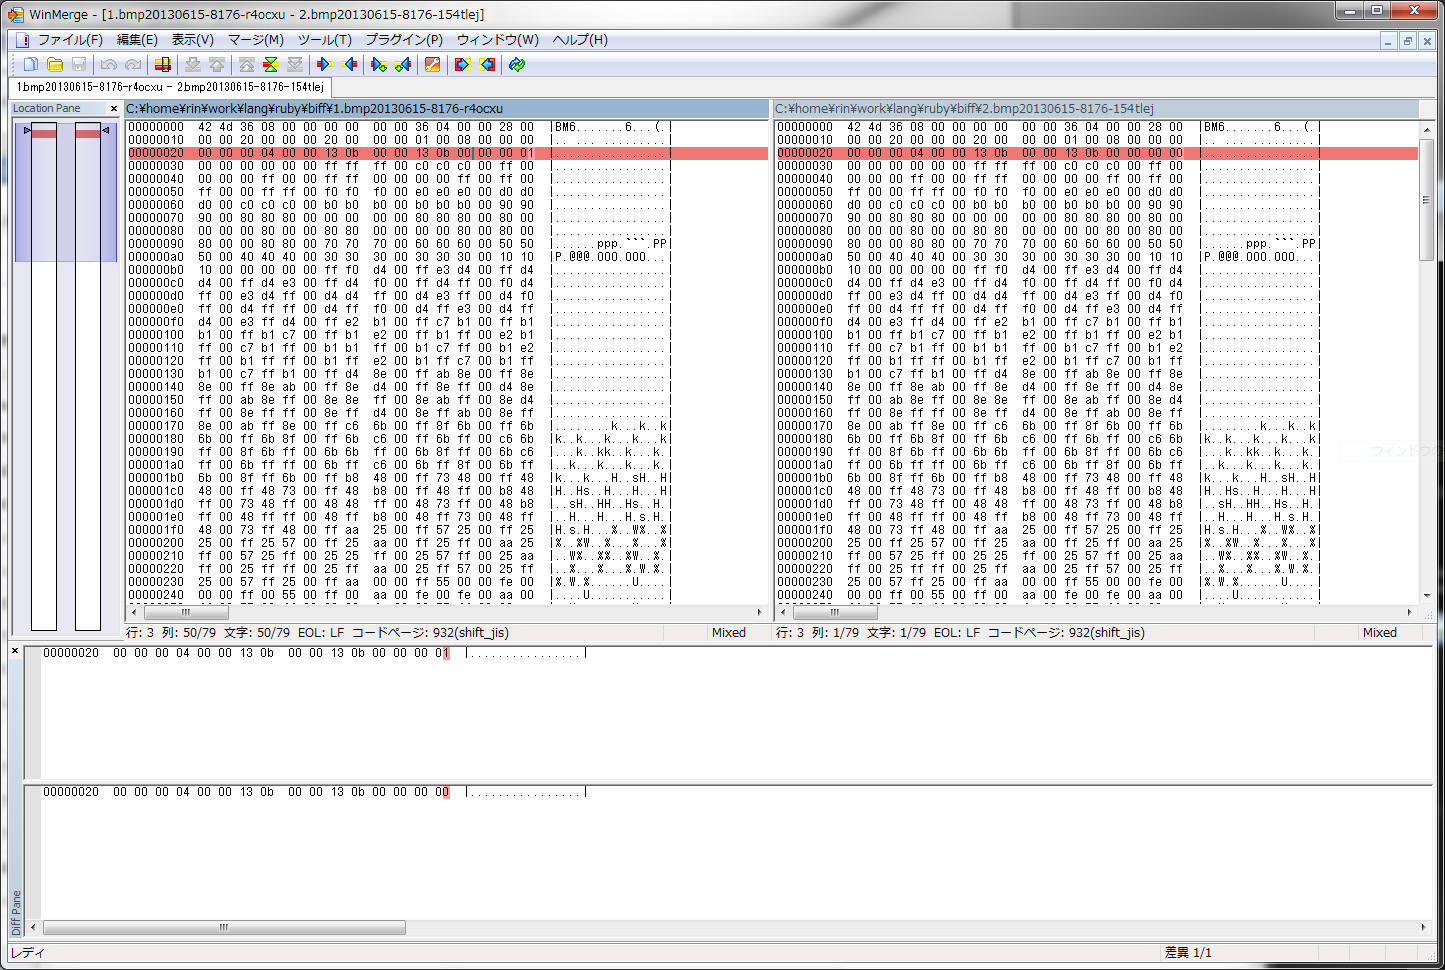Open the options wrench icon
The height and width of the screenshot is (970, 1445).
click(433, 65)
